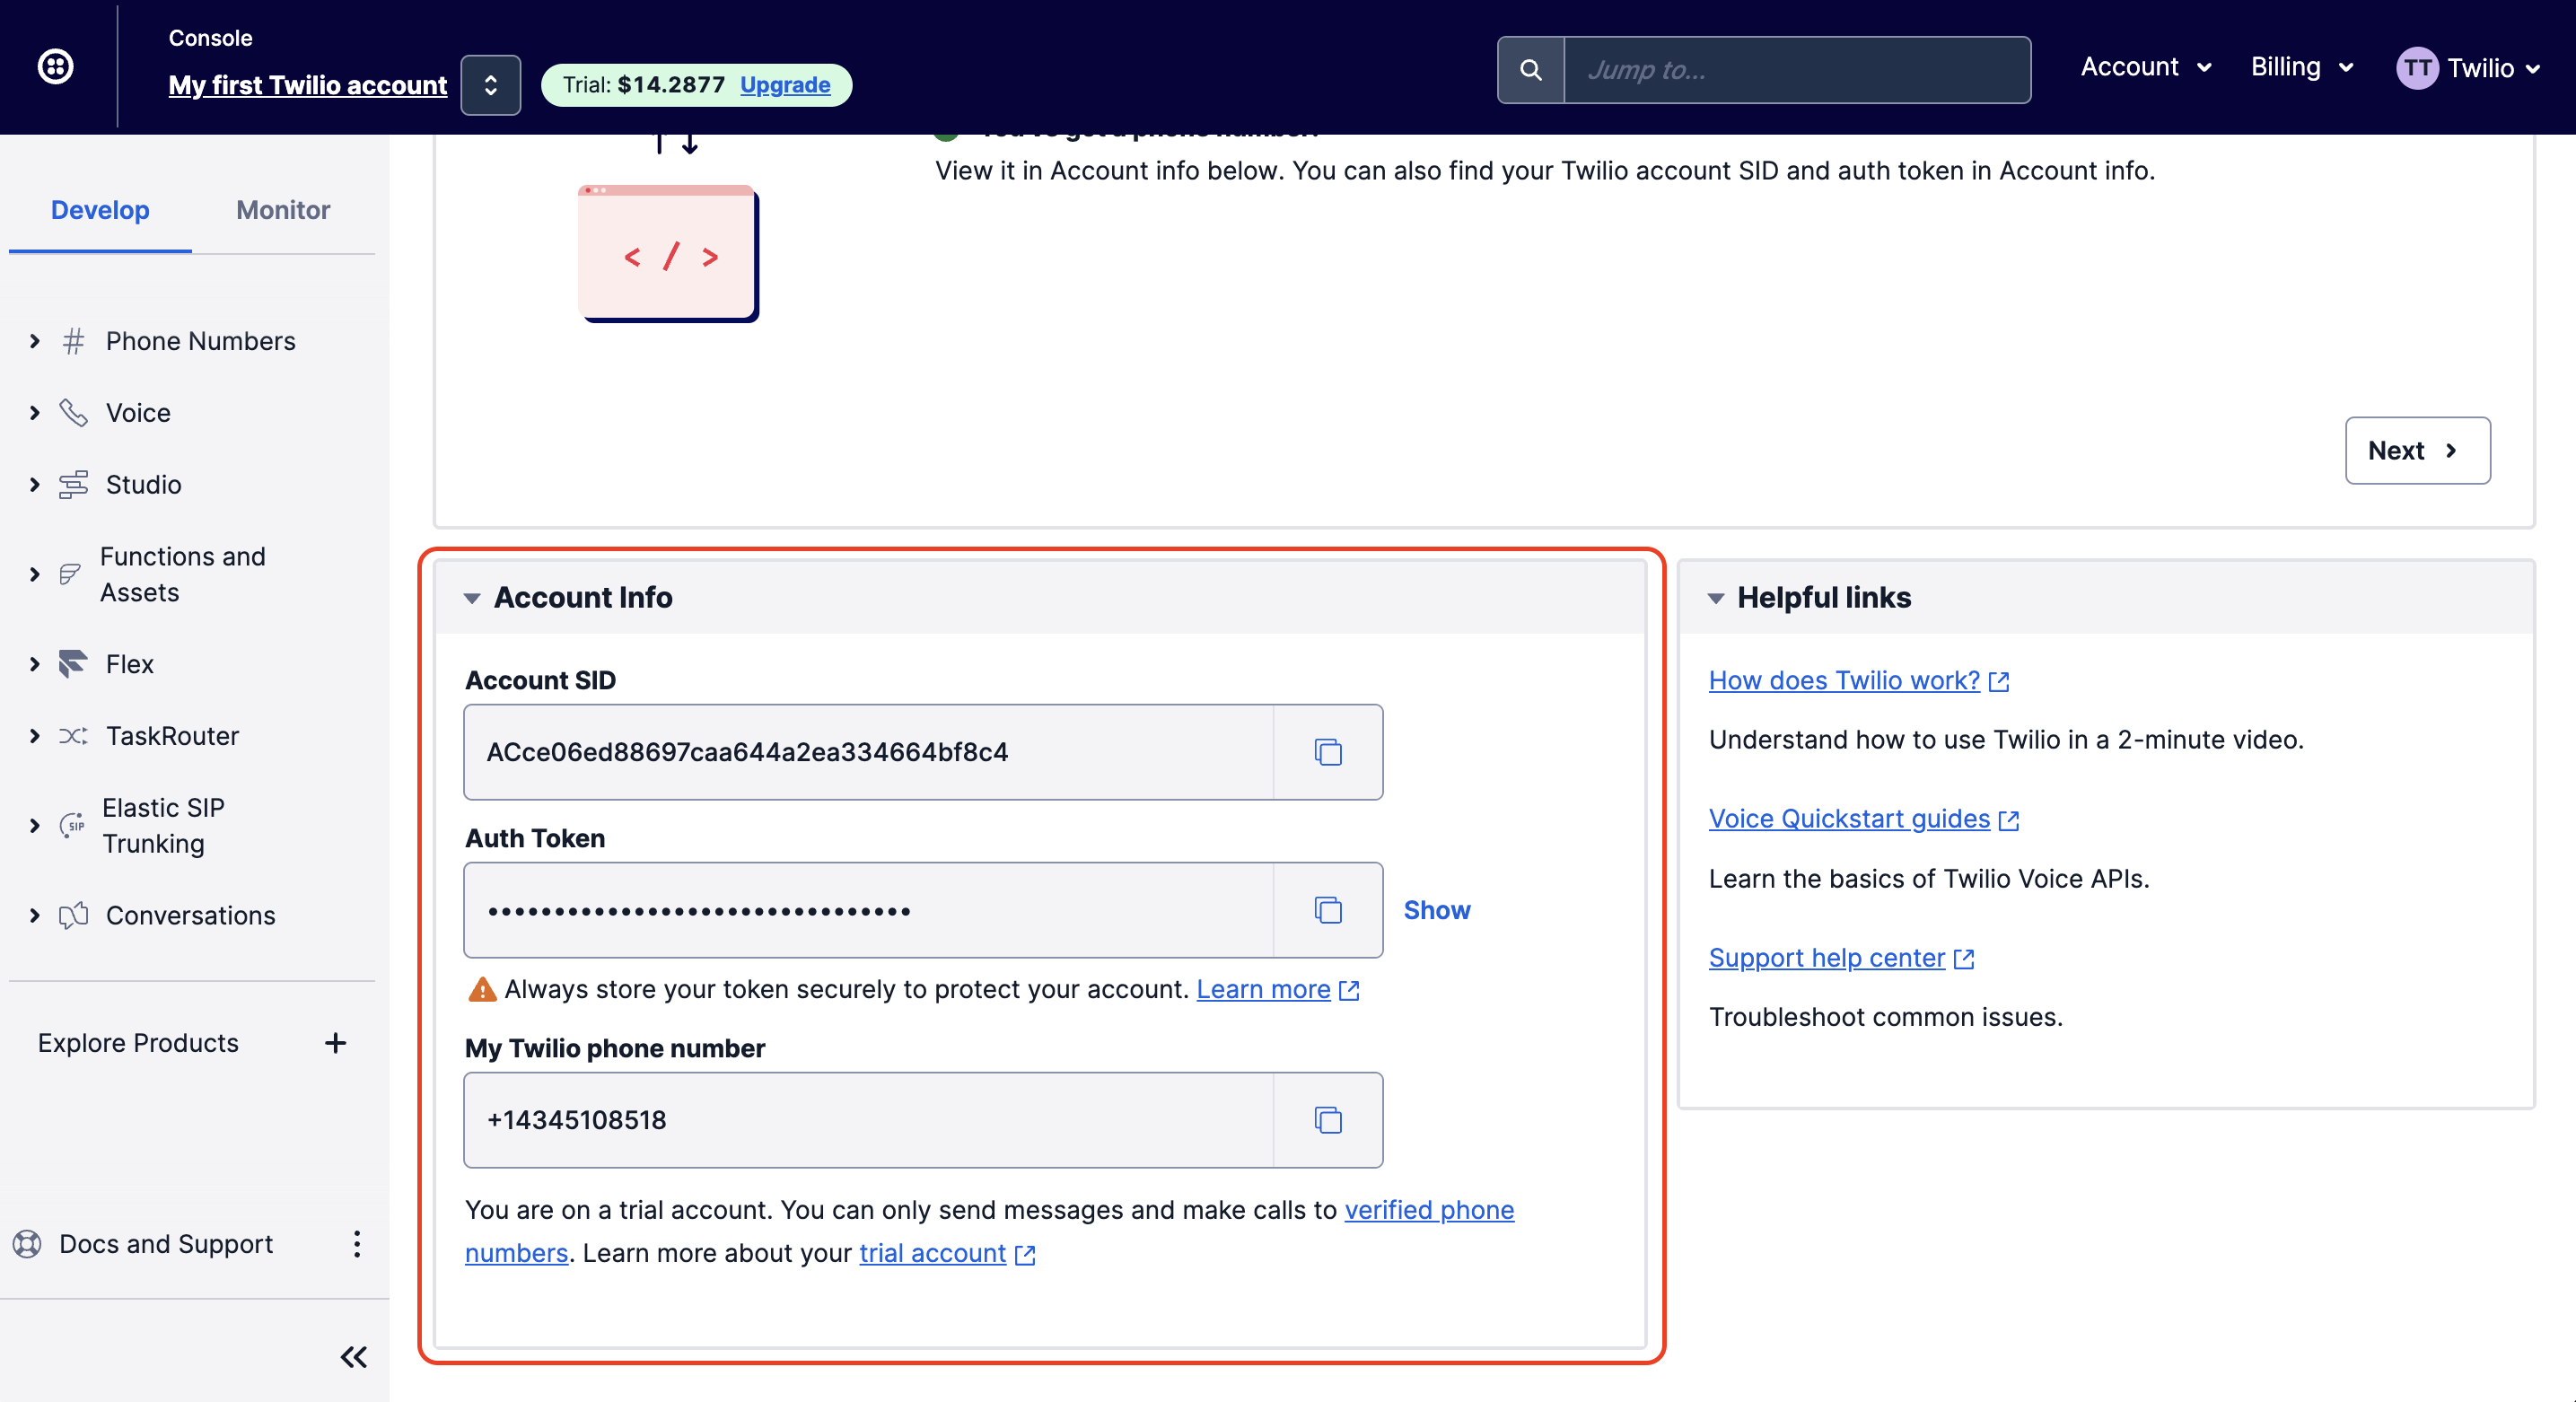Click the Twilio home logo icon
Image resolution: width=2576 pixels, height=1402 pixels.
point(55,67)
